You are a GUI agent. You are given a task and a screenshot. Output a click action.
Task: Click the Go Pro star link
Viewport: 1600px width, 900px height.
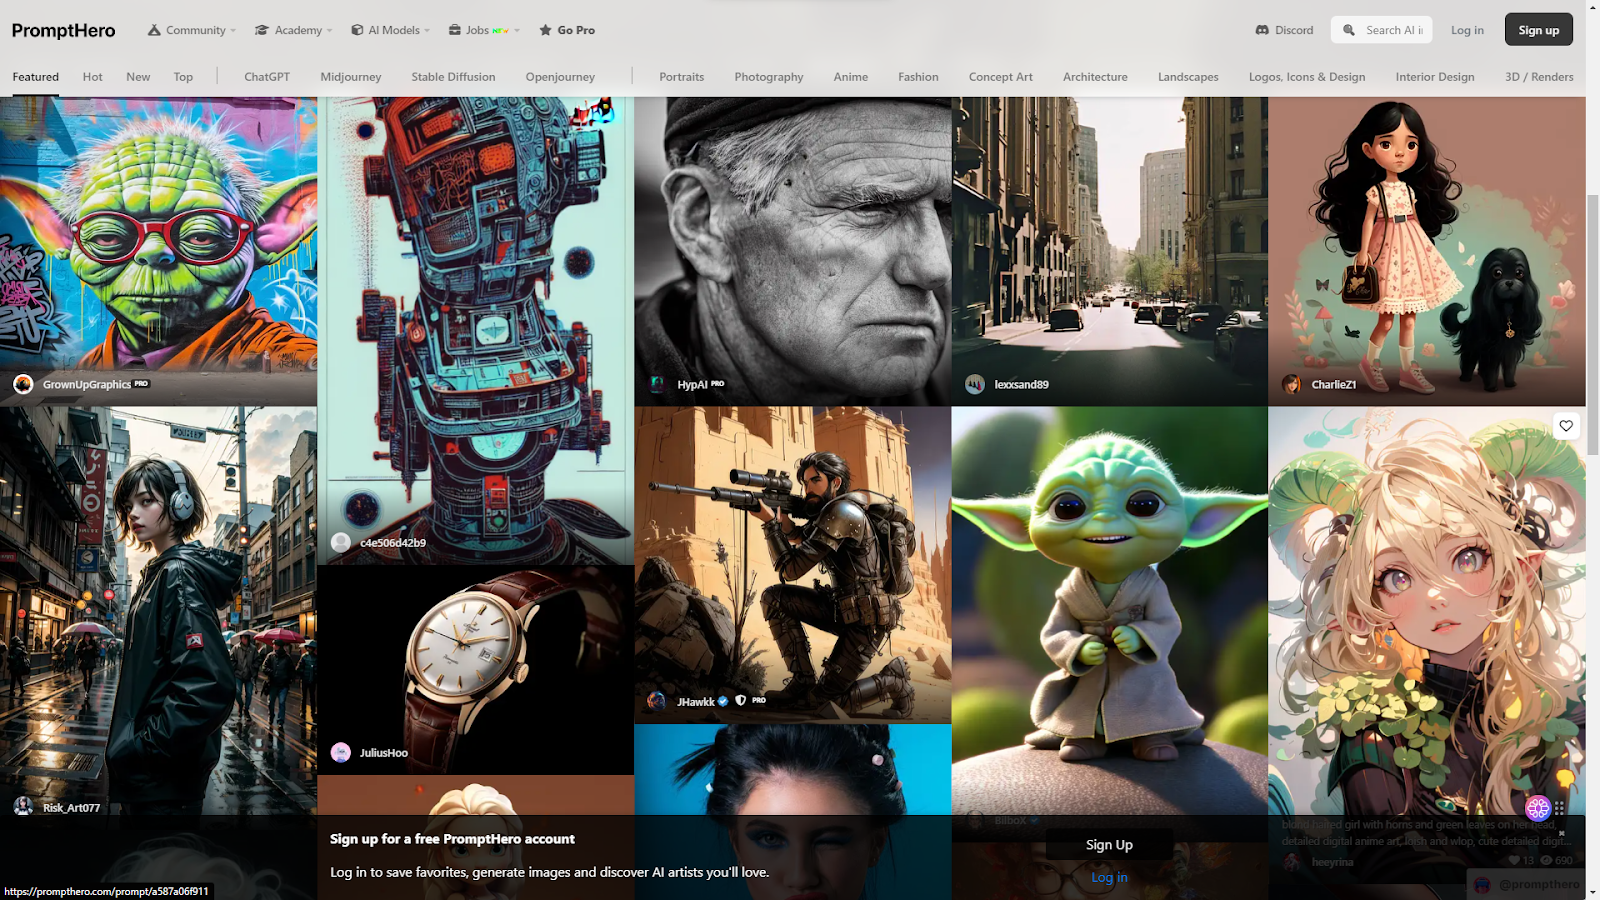pos(567,30)
